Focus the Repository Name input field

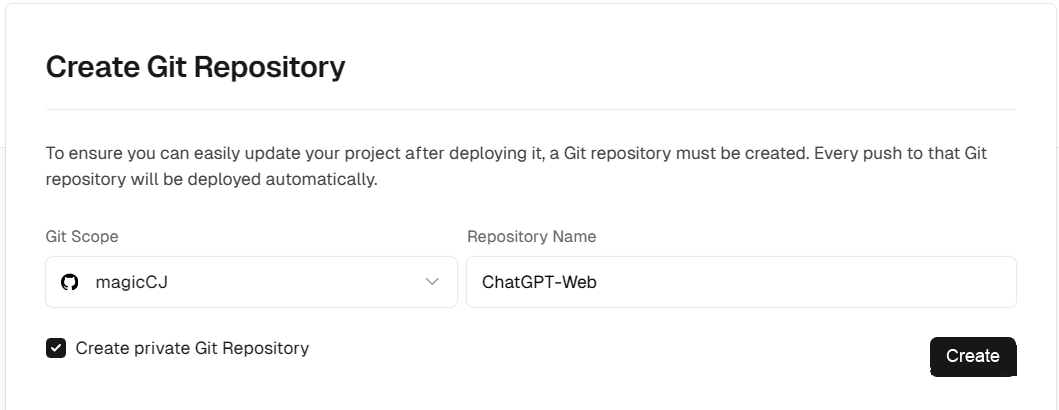coord(741,282)
